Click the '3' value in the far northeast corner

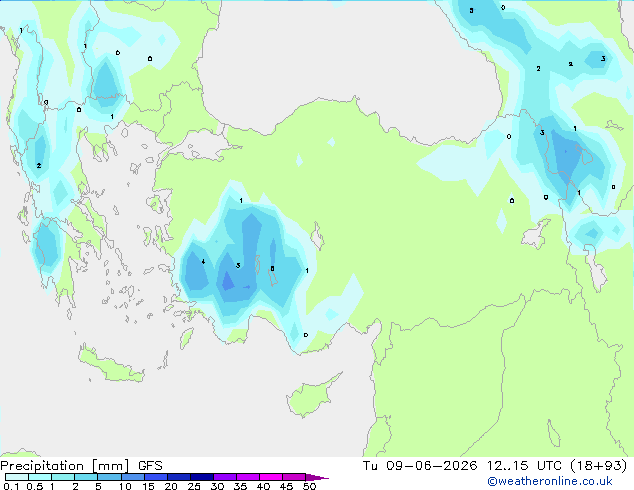603,59
